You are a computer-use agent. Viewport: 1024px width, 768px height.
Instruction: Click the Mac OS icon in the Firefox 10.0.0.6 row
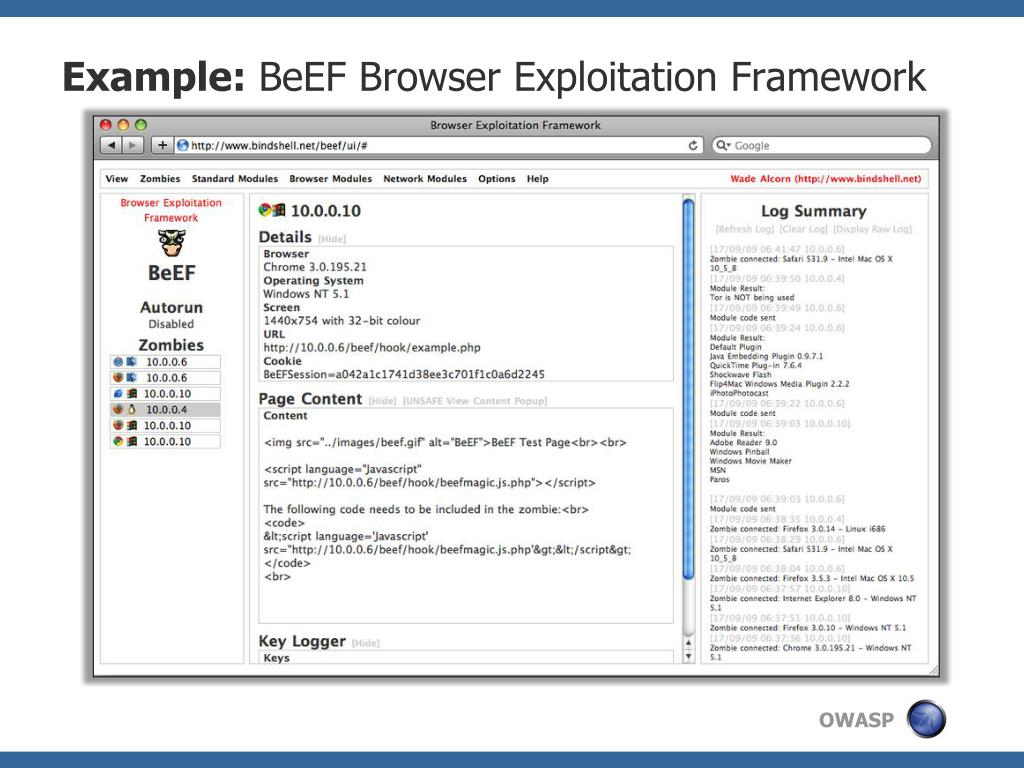coord(131,377)
